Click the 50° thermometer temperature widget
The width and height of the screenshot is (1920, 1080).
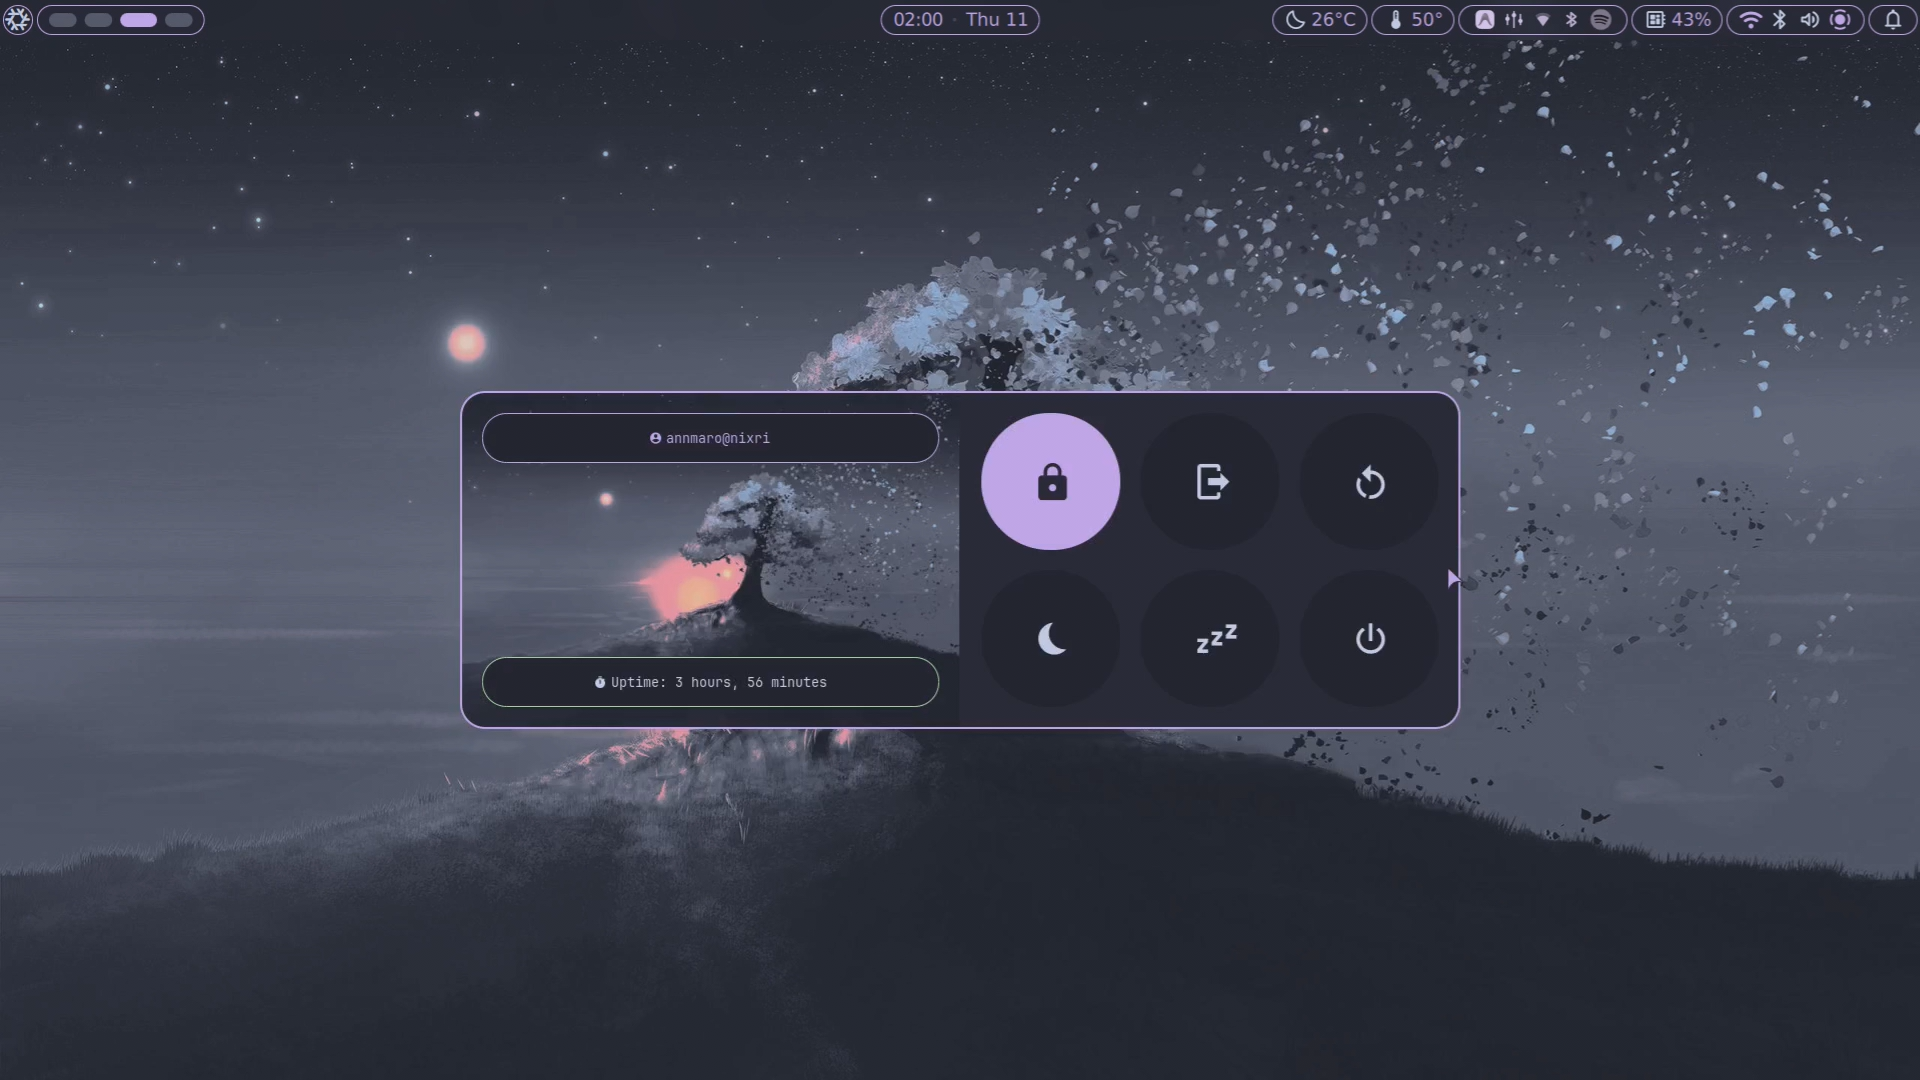point(1413,20)
